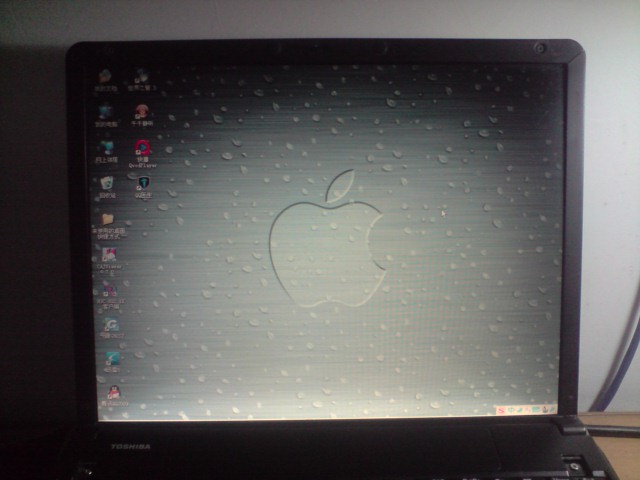Click the red Sogou S logo
Image resolution: width=640 pixels, height=480 pixels.
(501, 410)
